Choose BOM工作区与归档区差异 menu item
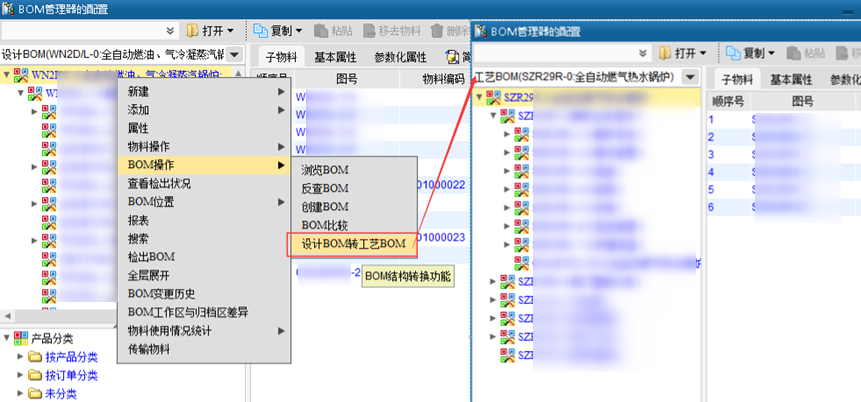Viewport: 861px width, 402px height. point(204,312)
